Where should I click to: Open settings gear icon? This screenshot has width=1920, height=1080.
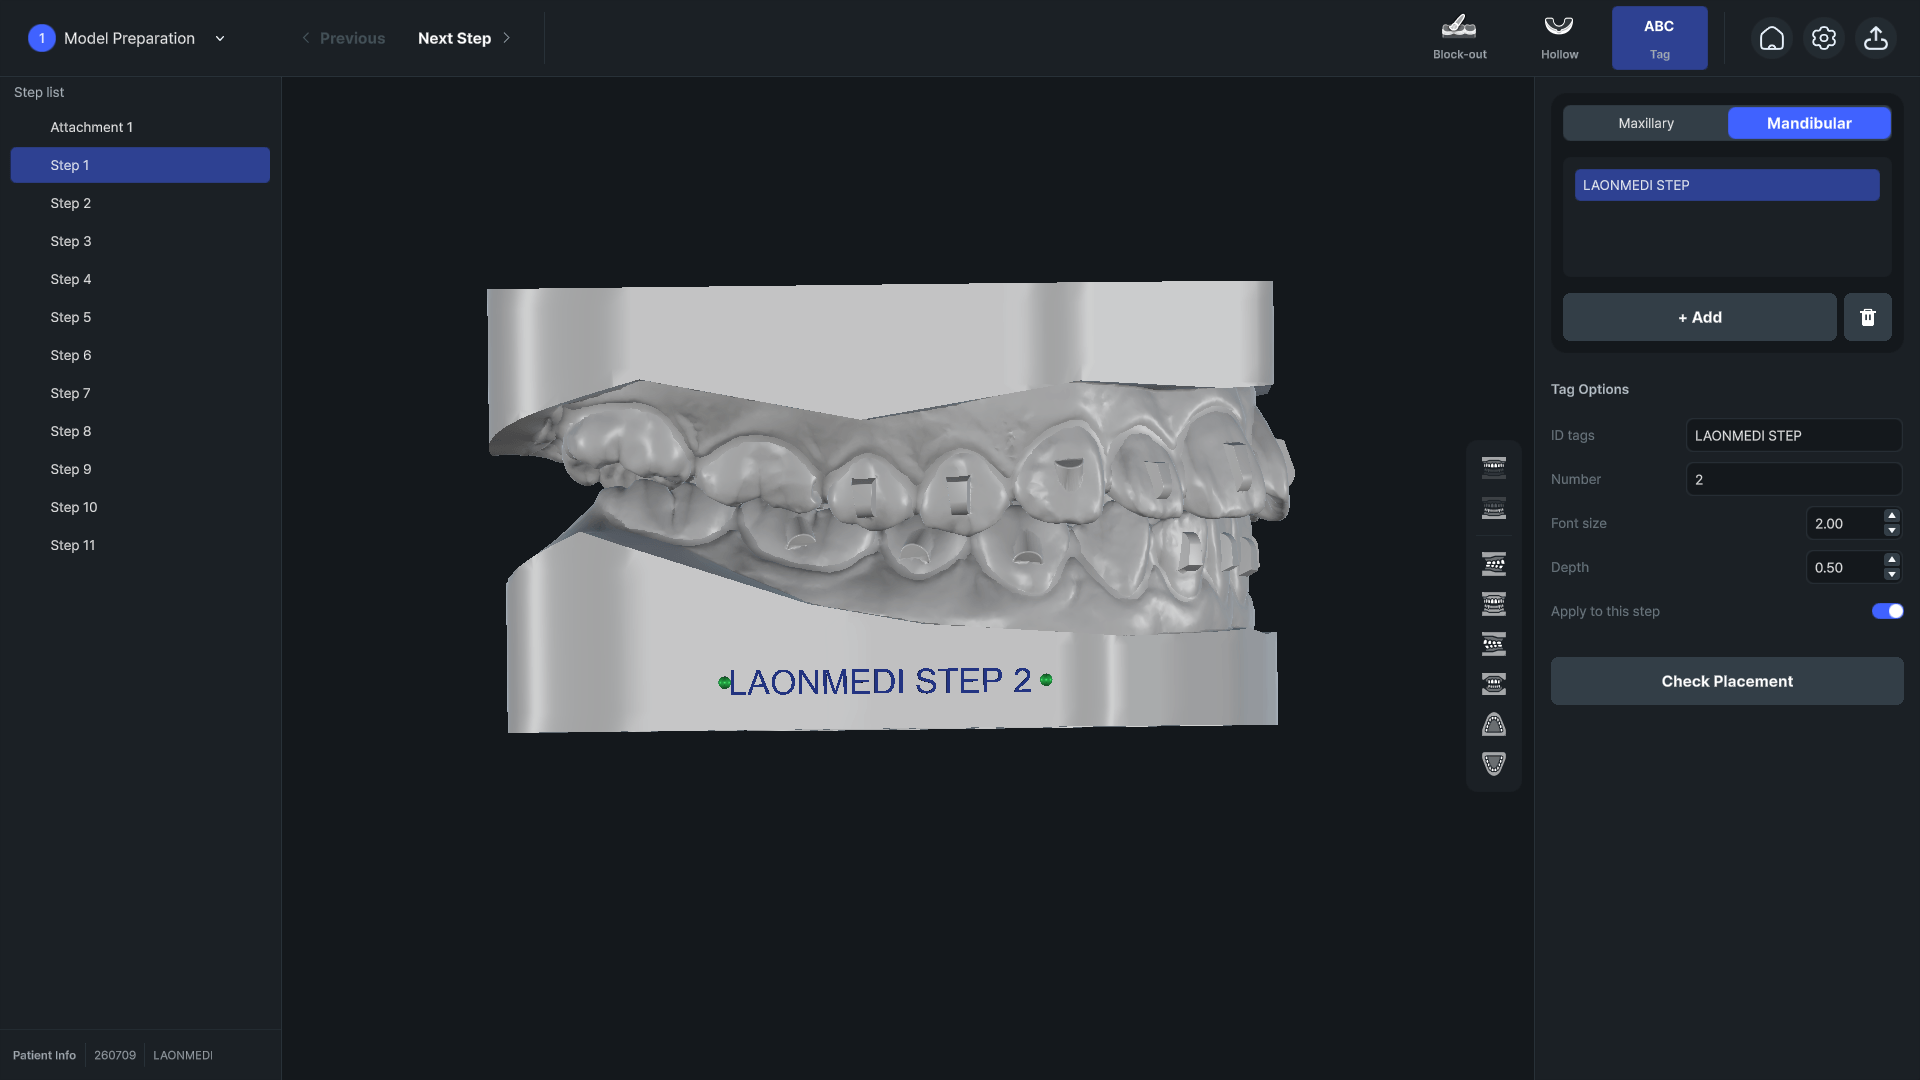1823,38
